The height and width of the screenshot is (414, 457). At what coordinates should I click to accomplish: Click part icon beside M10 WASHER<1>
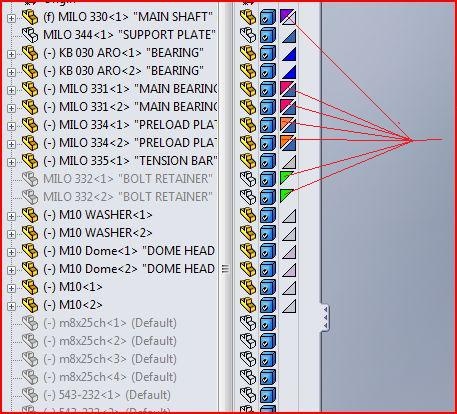(30, 215)
